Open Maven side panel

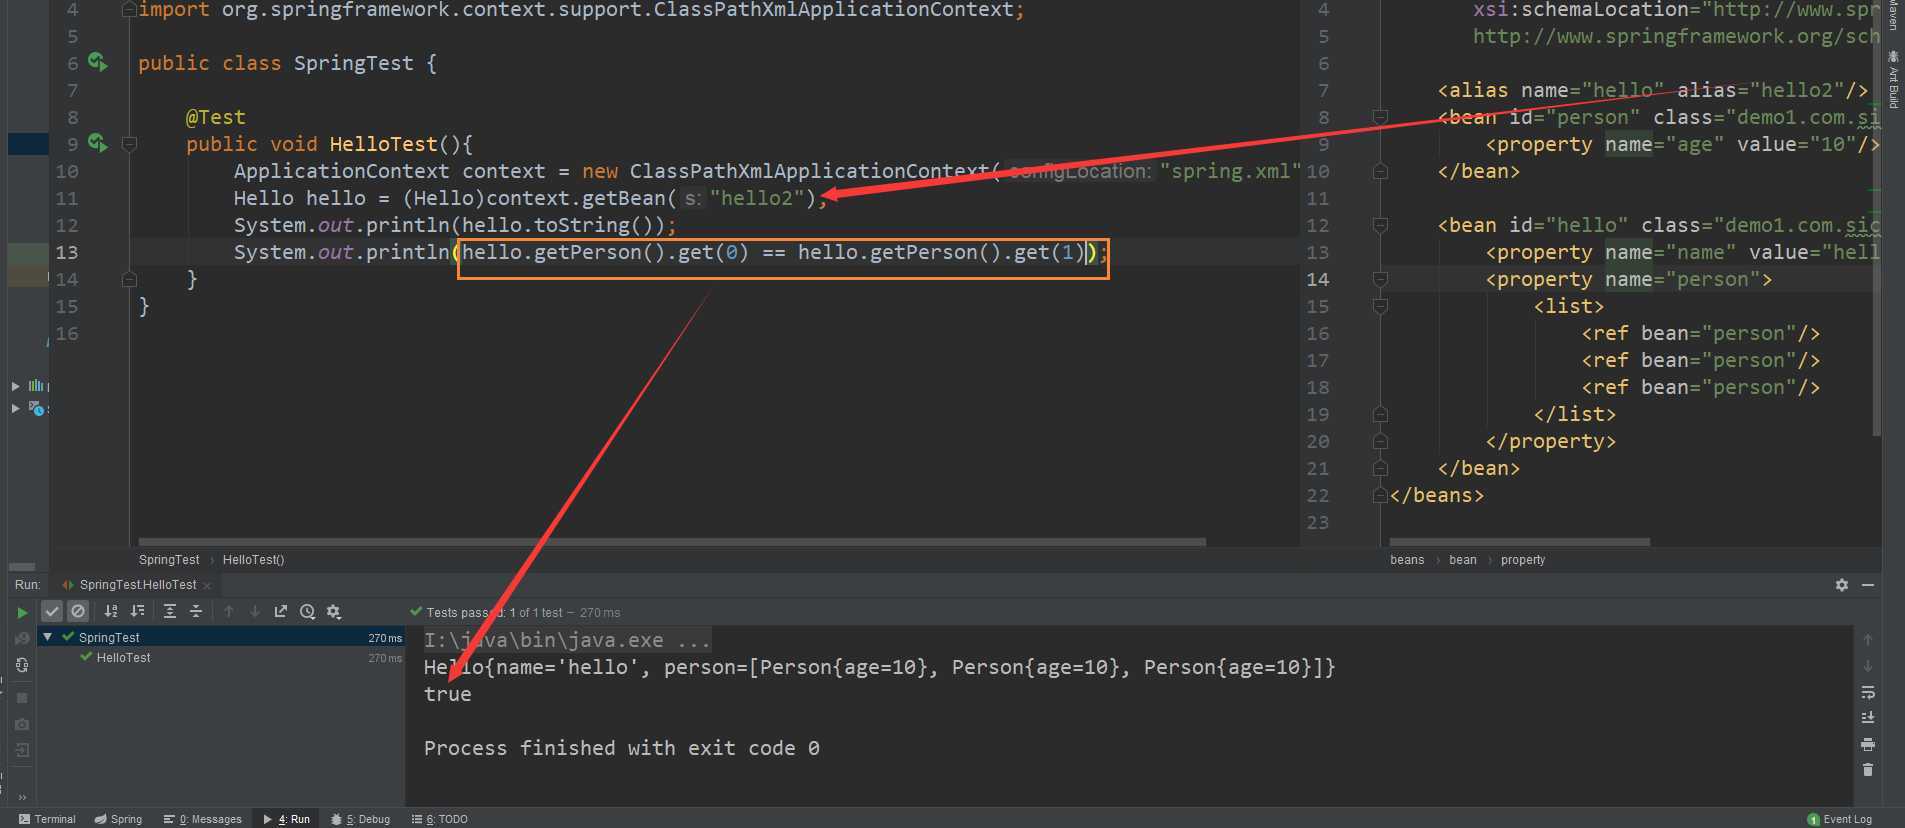(1893, 15)
